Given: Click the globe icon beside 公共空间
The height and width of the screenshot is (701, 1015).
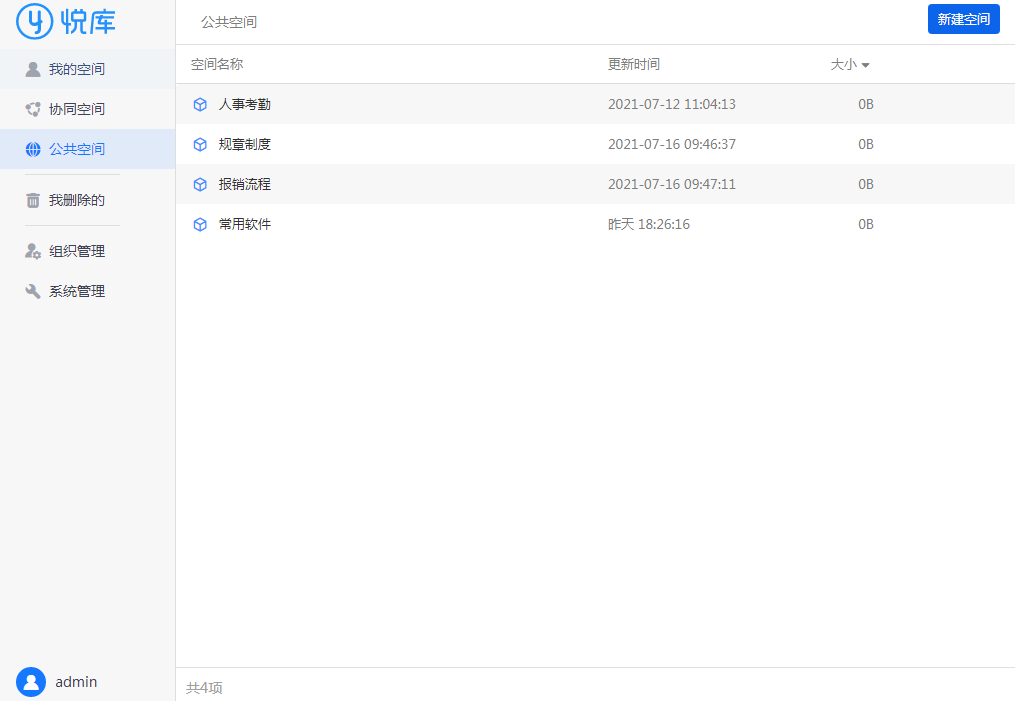Looking at the screenshot, I should (x=33, y=150).
